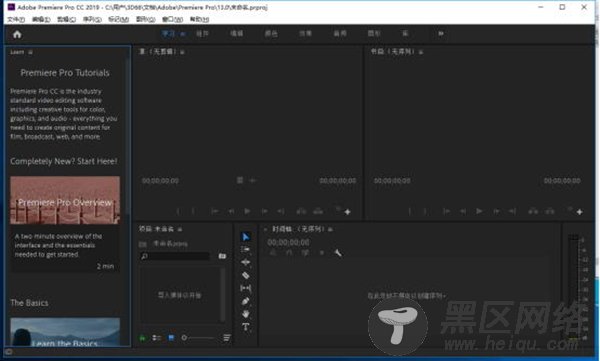Open timeline display settings wrench
The height and width of the screenshot is (361, 600).
[338, 253]
